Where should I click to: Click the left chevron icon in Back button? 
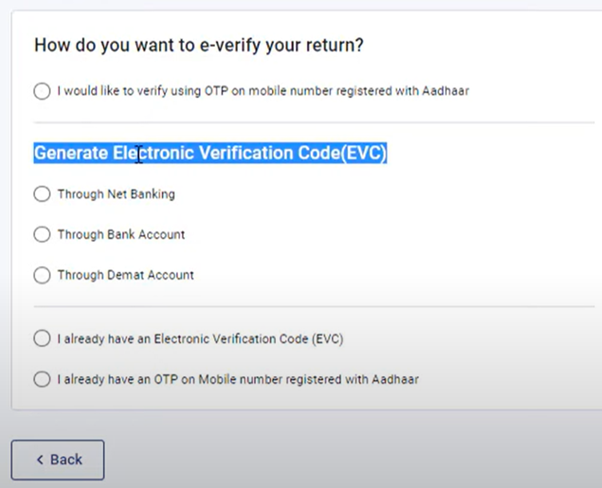click(x=39, y=460)
